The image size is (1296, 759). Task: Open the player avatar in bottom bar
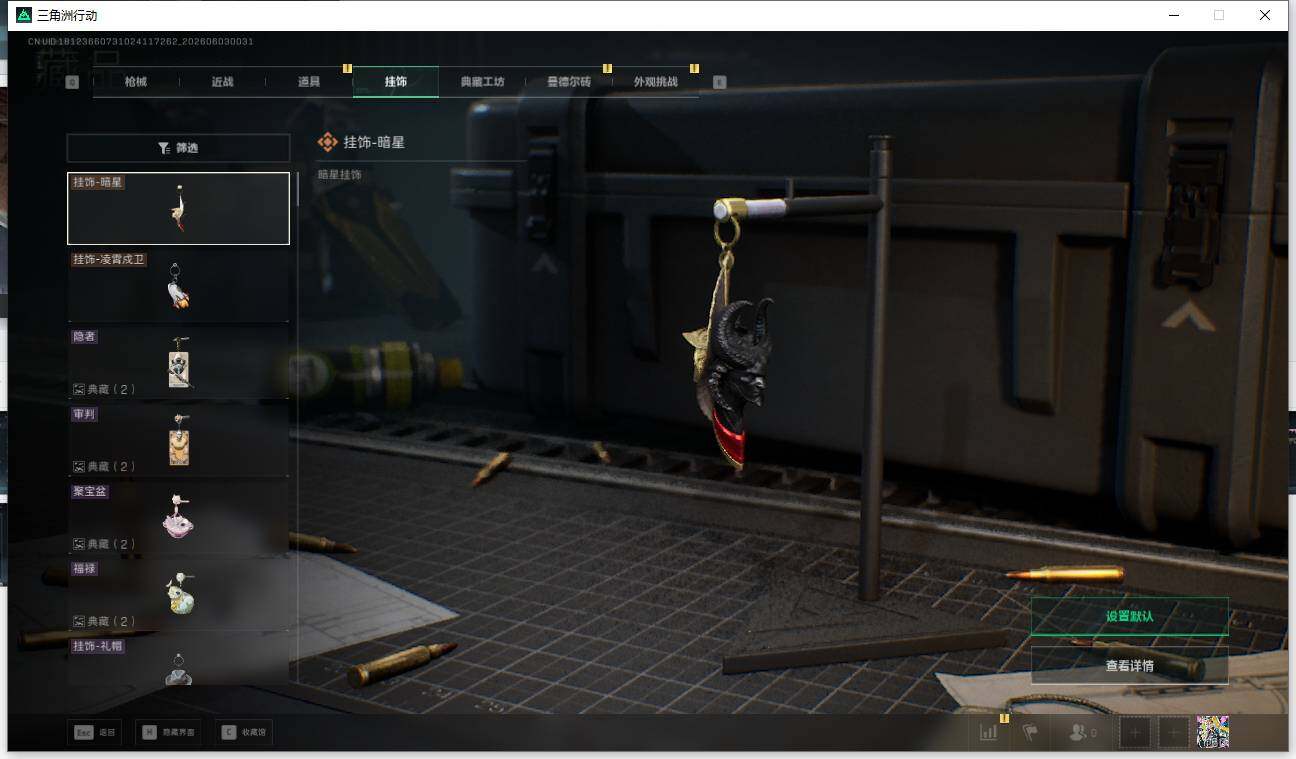(x=1213, y=732)
